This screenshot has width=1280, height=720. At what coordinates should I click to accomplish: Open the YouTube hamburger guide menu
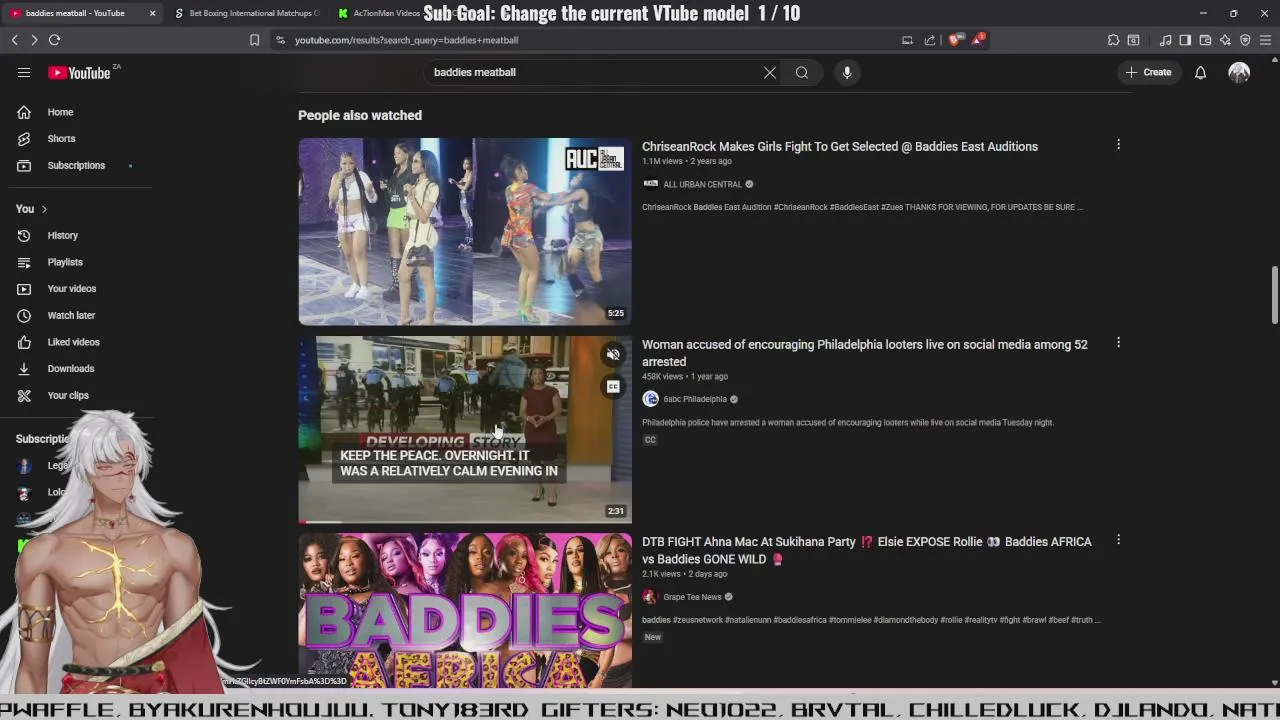tap(24, 72)
